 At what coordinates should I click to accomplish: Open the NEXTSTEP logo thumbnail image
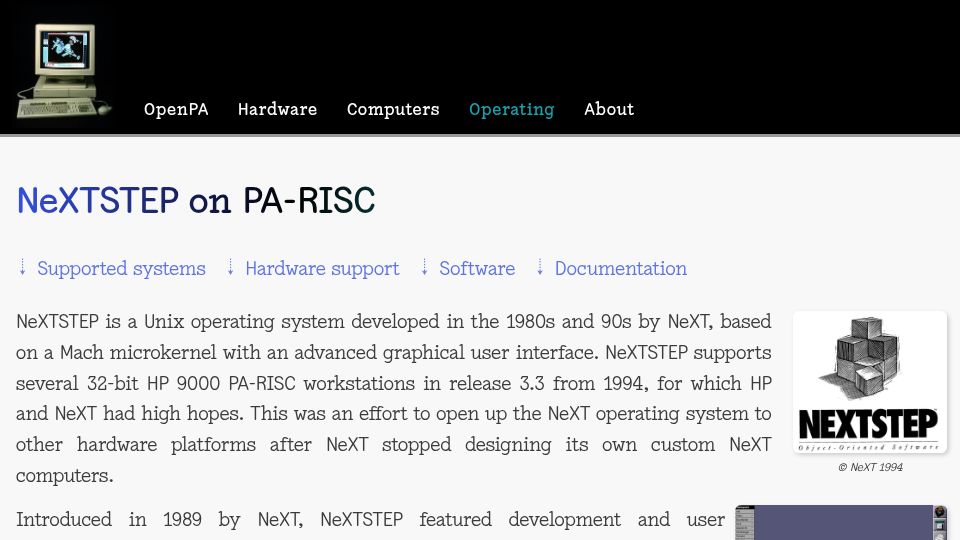pos(870,382)
